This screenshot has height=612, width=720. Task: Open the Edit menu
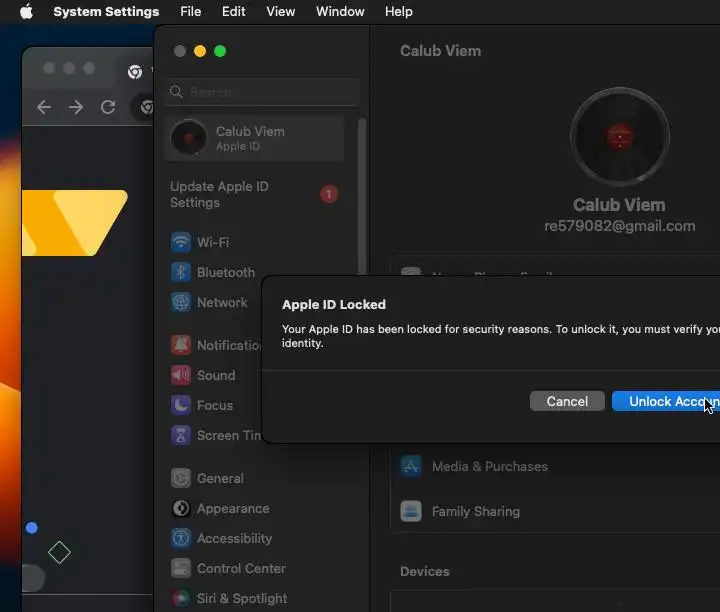(233, 11)
